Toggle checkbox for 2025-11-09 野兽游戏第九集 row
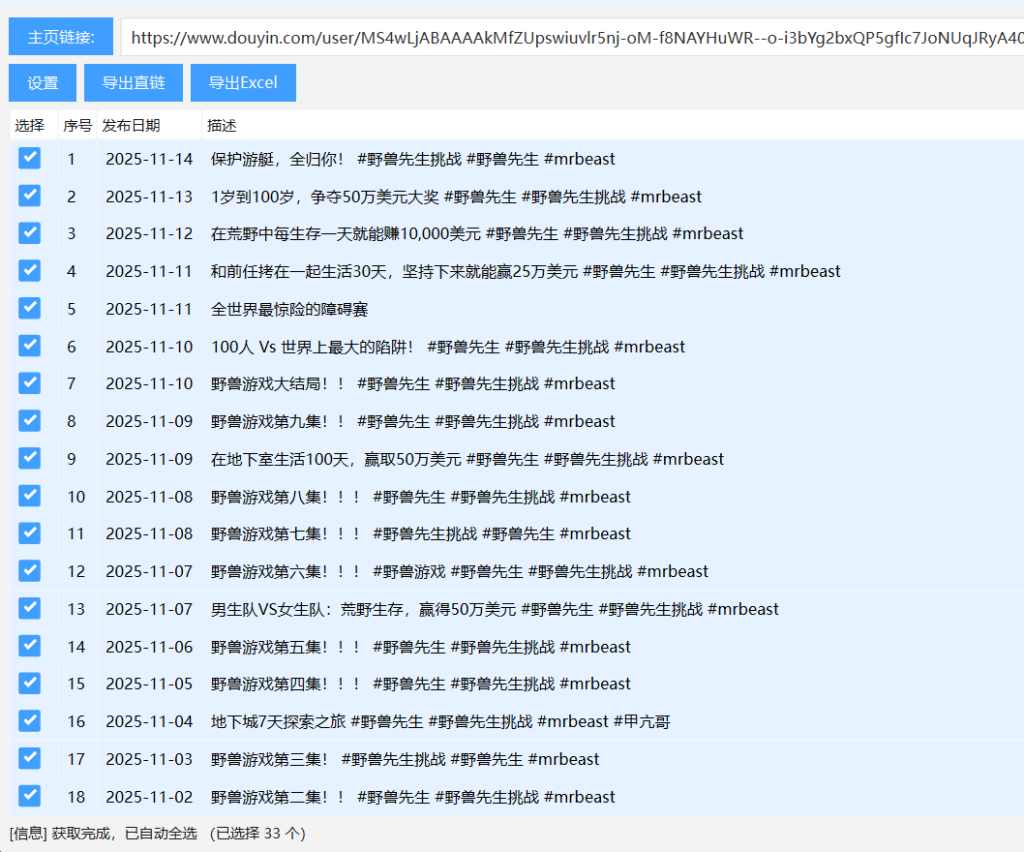 click(x=30, y=421)
